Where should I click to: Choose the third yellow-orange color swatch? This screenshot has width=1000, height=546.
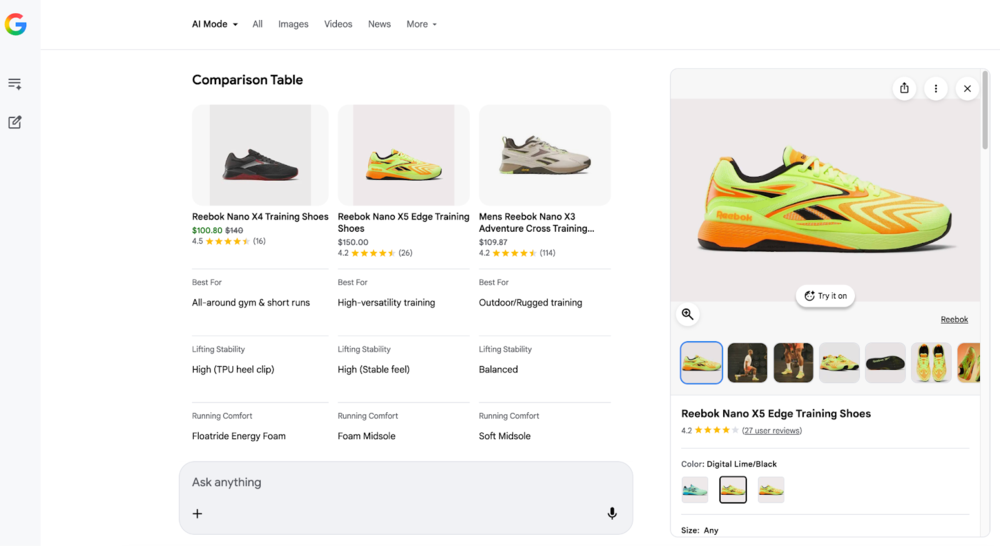point(771,490)
